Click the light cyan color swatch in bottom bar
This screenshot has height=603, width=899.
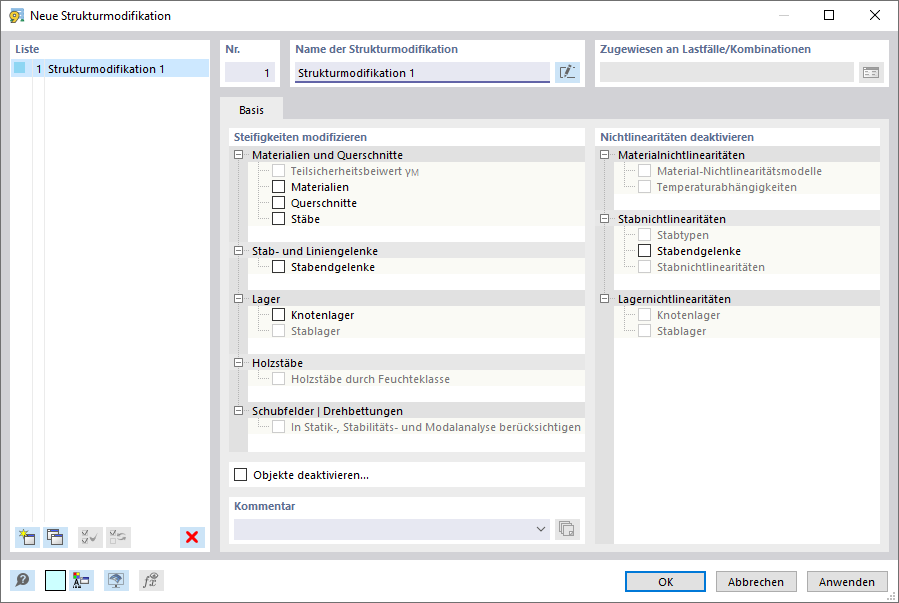point(55,581)
